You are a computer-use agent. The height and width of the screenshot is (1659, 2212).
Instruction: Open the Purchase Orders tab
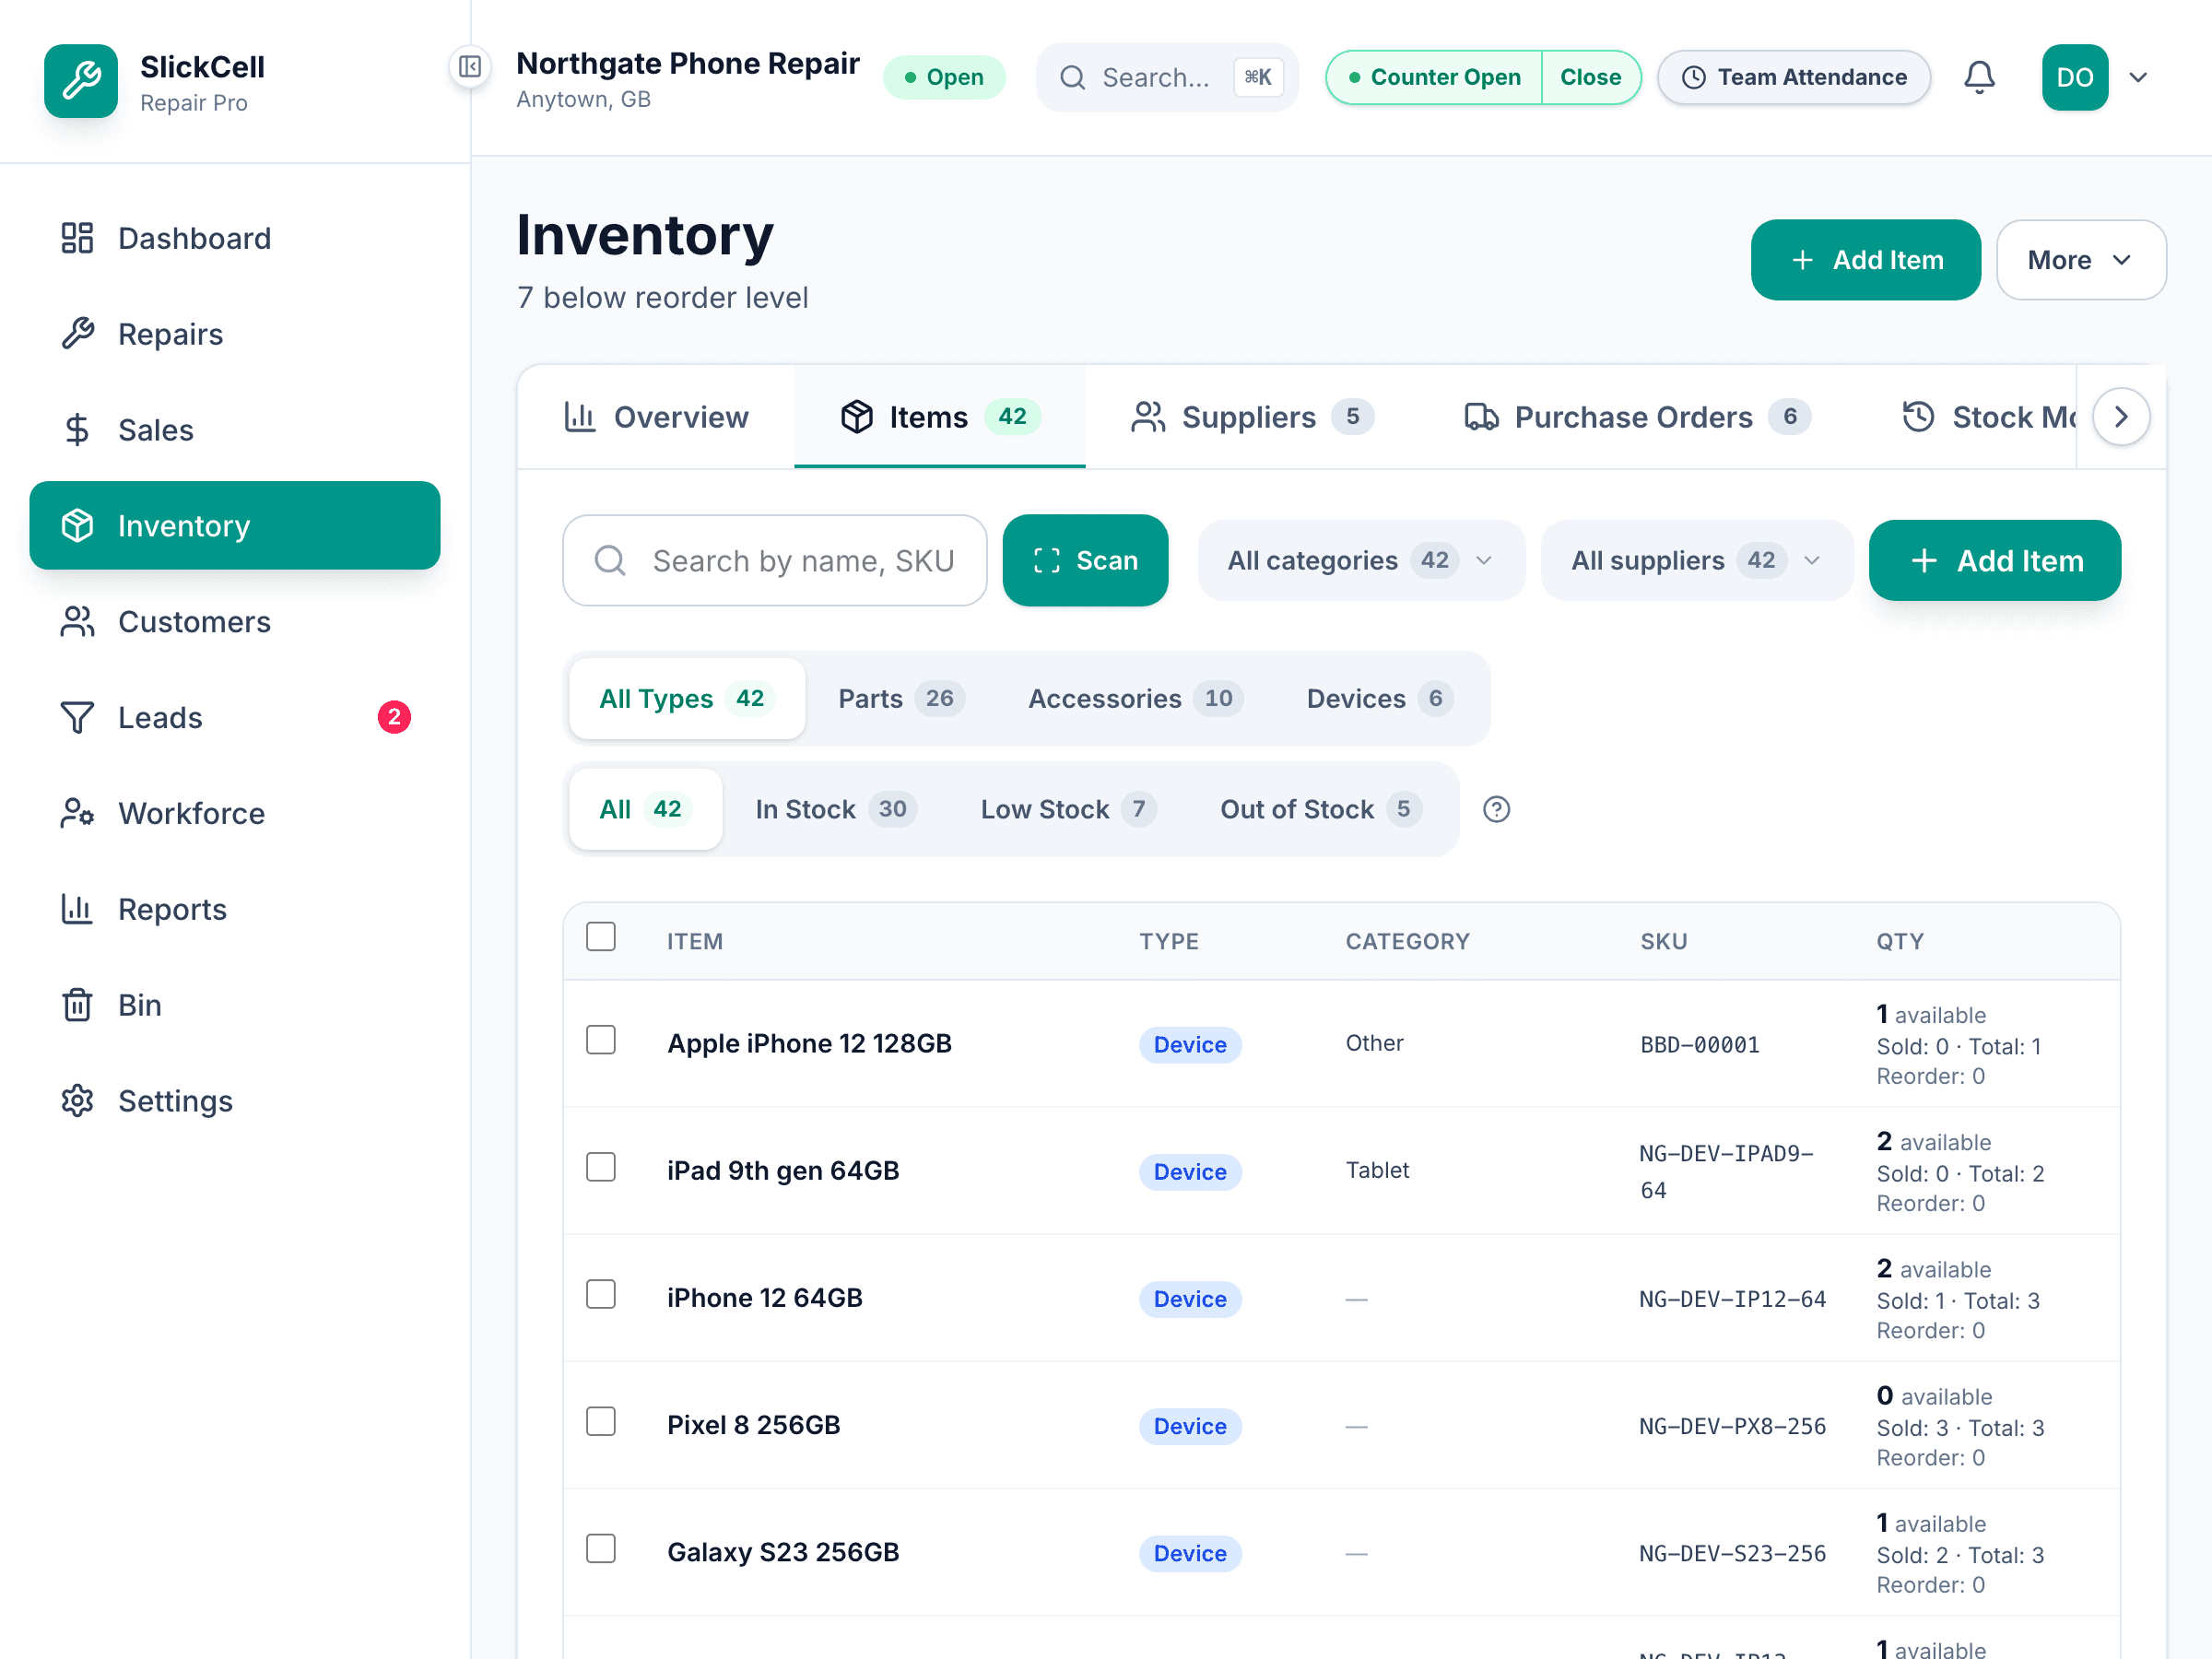(x=1637, y=417)
